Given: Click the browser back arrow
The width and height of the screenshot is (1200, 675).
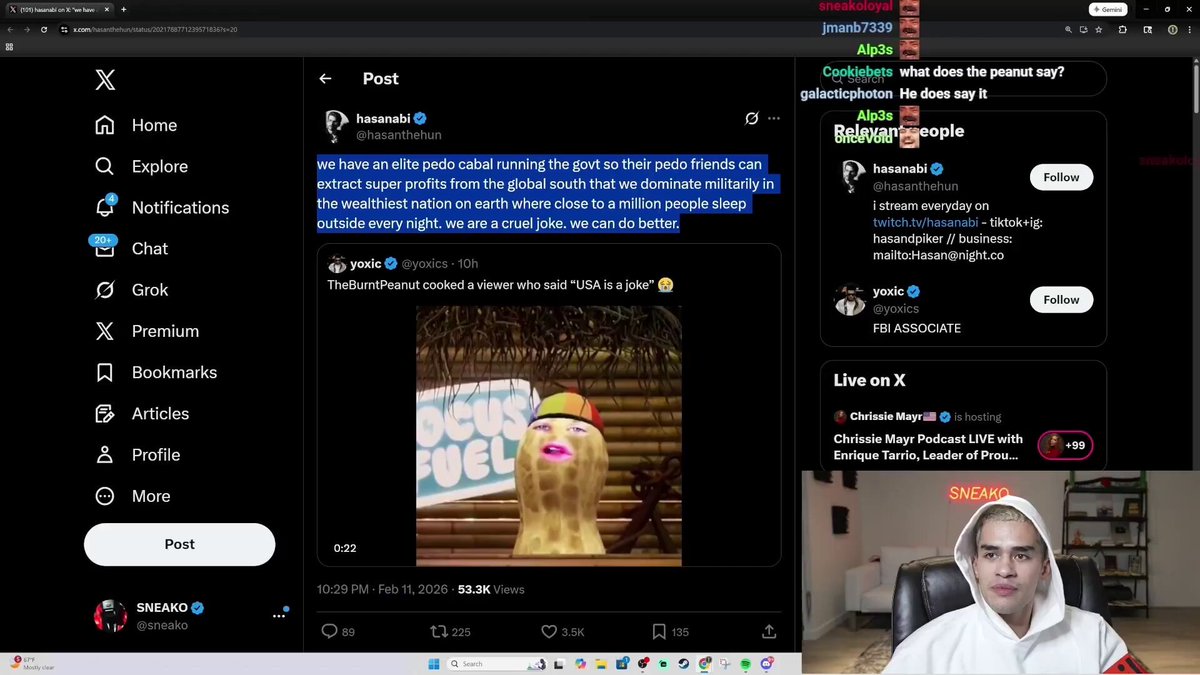Looking at the screenshot, I should tap(11, 29).
